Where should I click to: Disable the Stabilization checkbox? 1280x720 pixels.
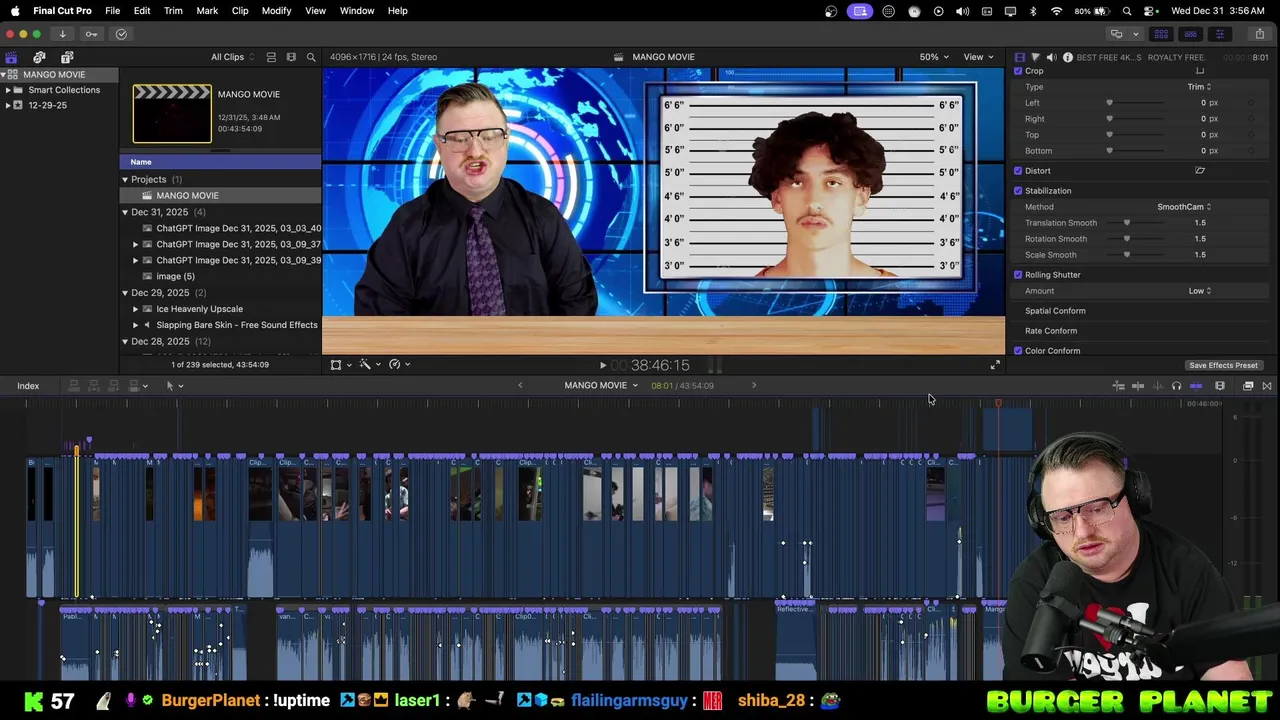(1018, 191)
